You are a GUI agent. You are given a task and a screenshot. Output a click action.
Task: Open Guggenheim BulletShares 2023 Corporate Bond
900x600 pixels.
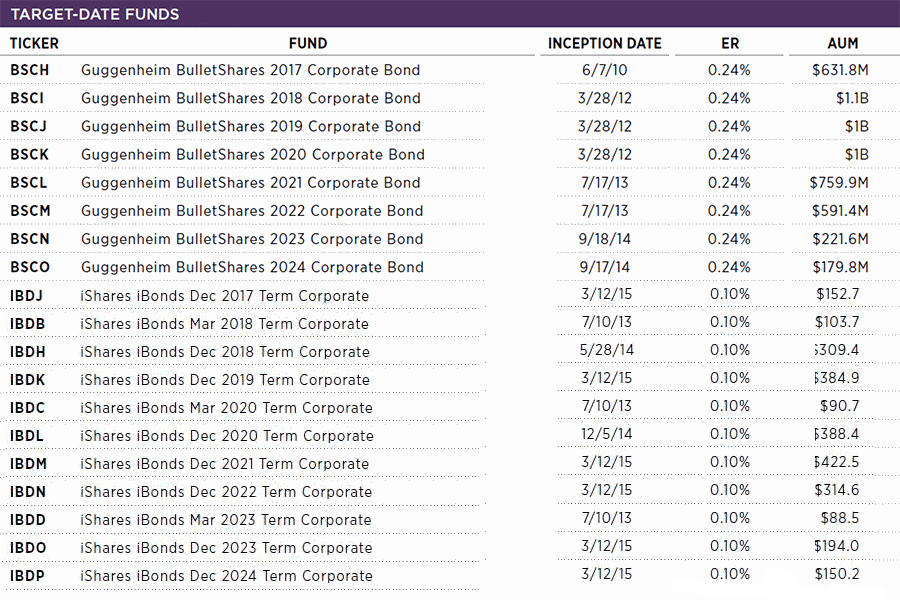[x=252, y=238]
